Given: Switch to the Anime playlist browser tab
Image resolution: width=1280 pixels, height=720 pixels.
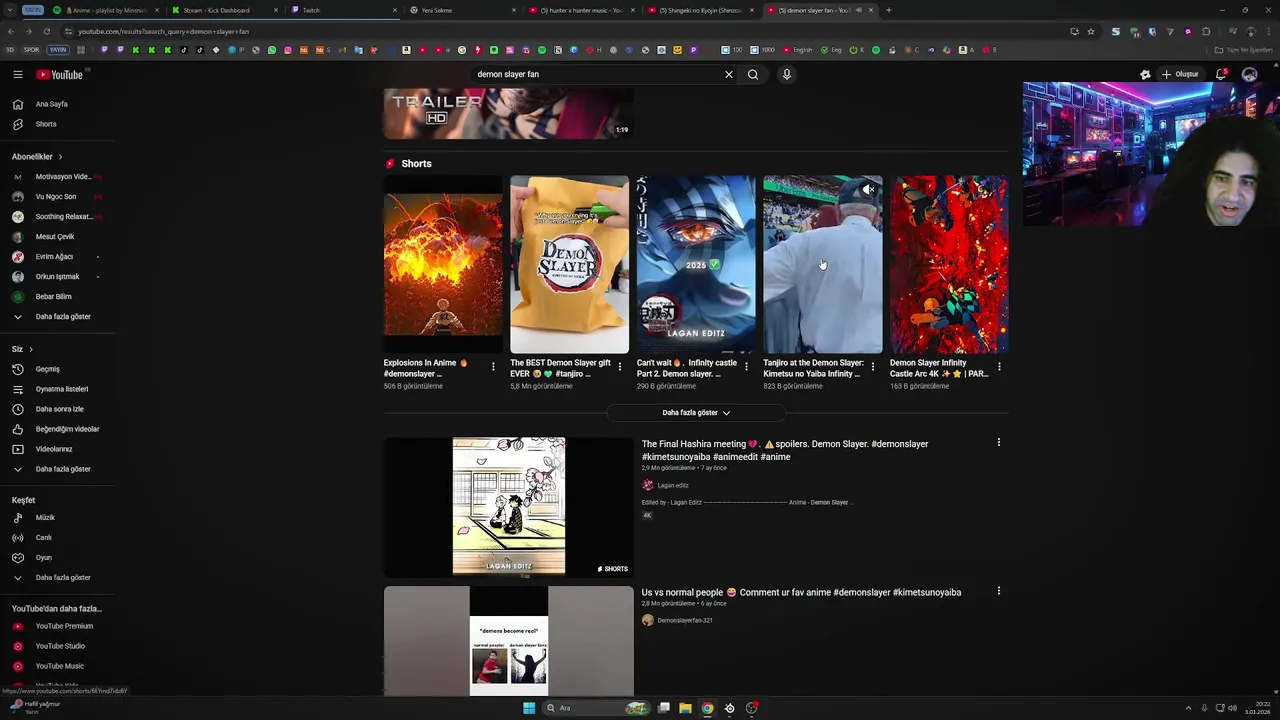Looking at the screenshot, I should click(105, 10).
